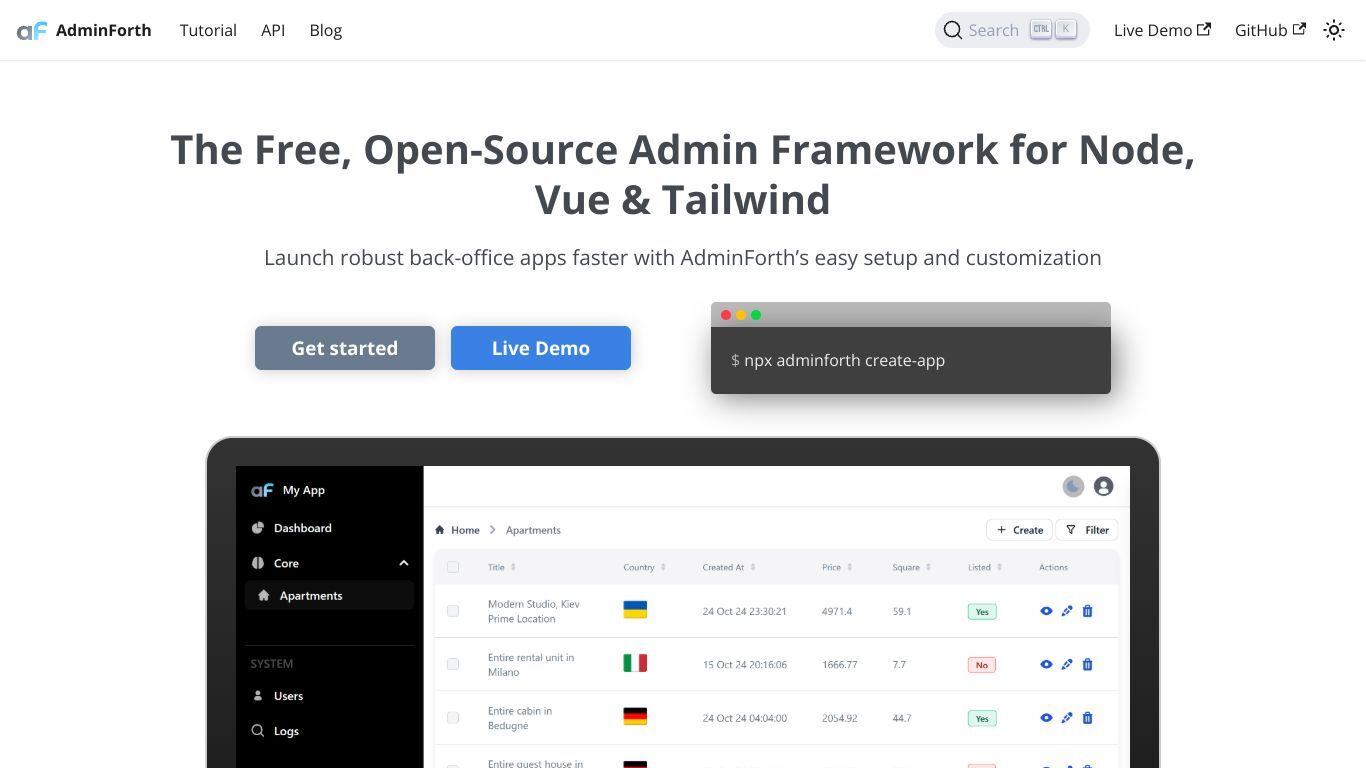1366x768 pixels.
Task: Click the Italy flag in Milano row
Action: pos(635,663)
